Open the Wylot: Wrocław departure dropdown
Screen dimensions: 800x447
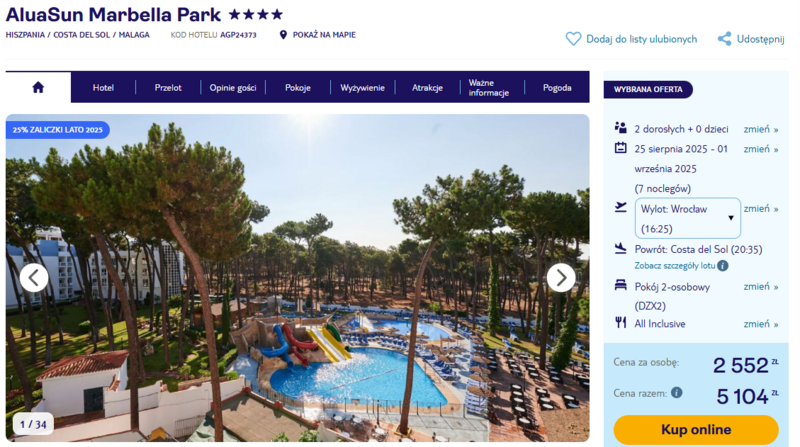(687, 218)
